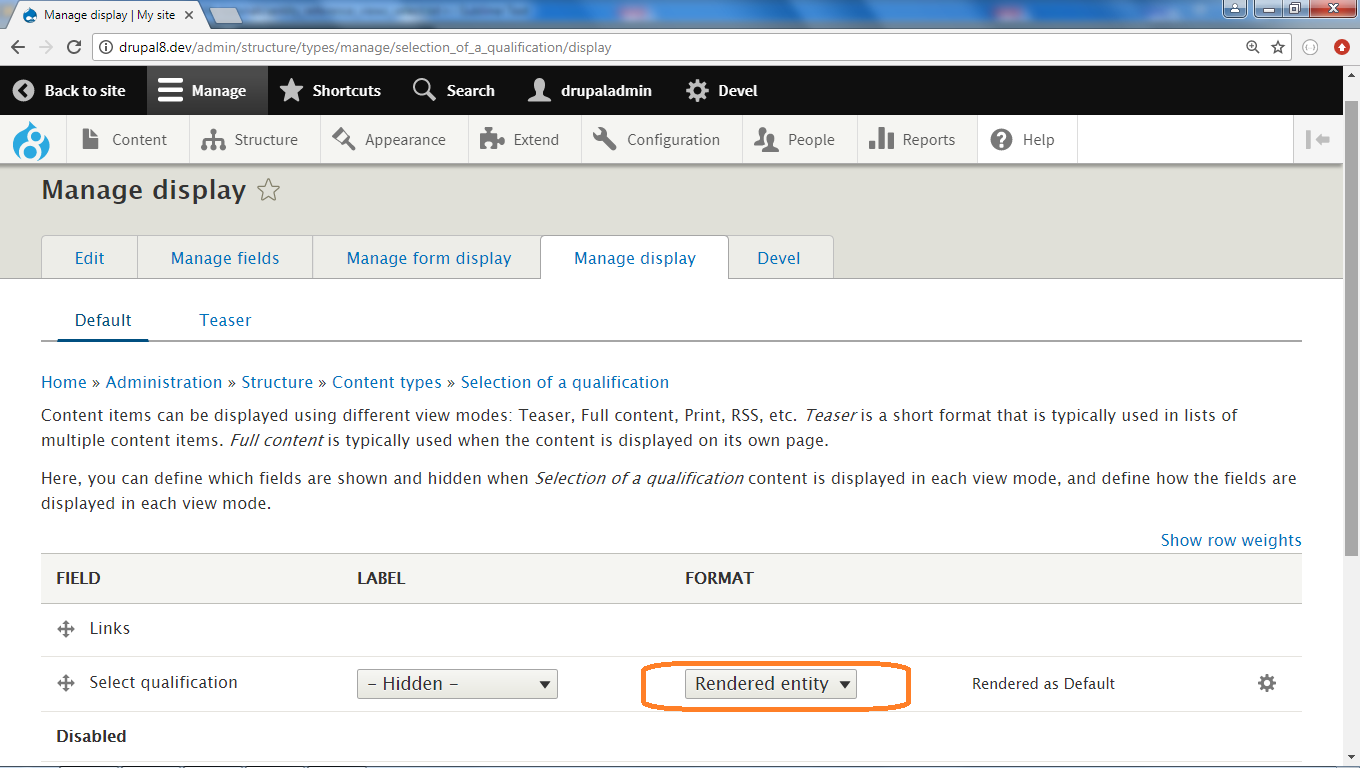
Task: Collapse the admin toolbar orientation arrow
Action: pos(1318,140)
